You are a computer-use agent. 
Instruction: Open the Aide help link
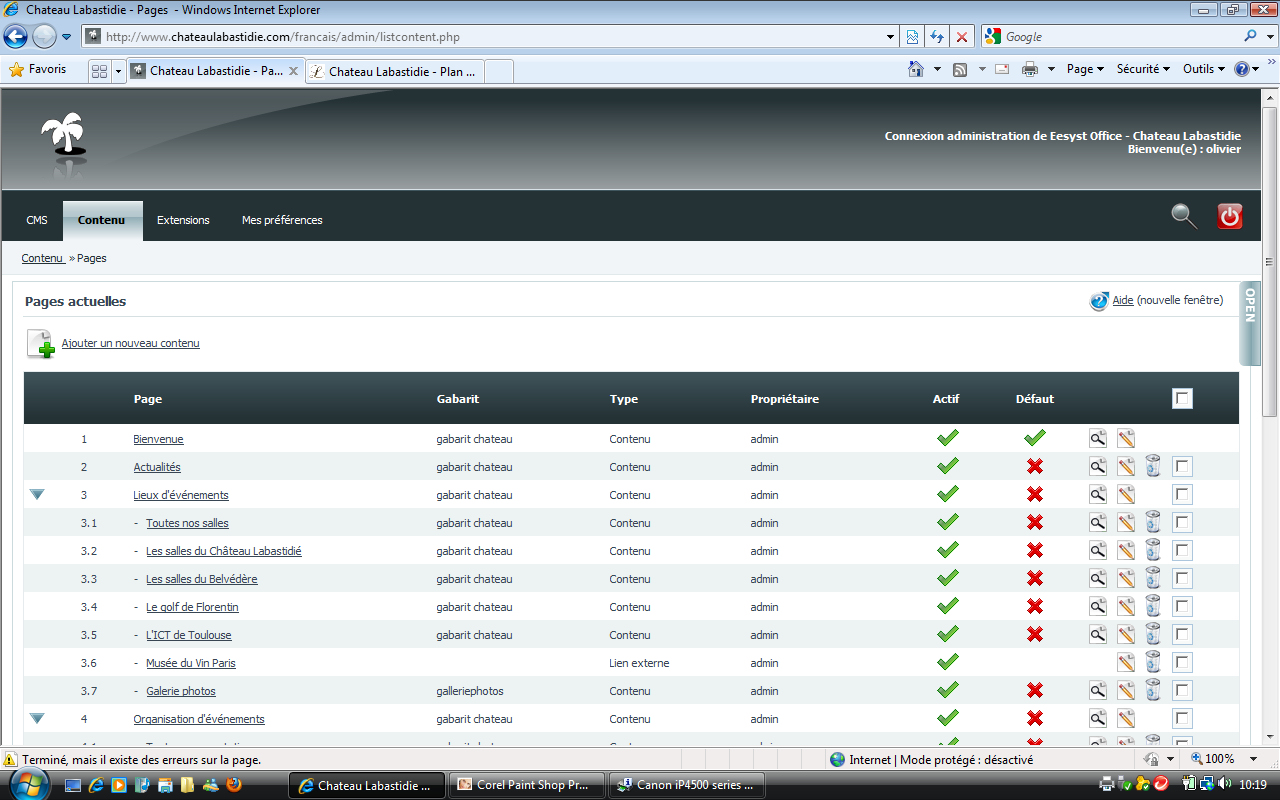point(1123,300)
